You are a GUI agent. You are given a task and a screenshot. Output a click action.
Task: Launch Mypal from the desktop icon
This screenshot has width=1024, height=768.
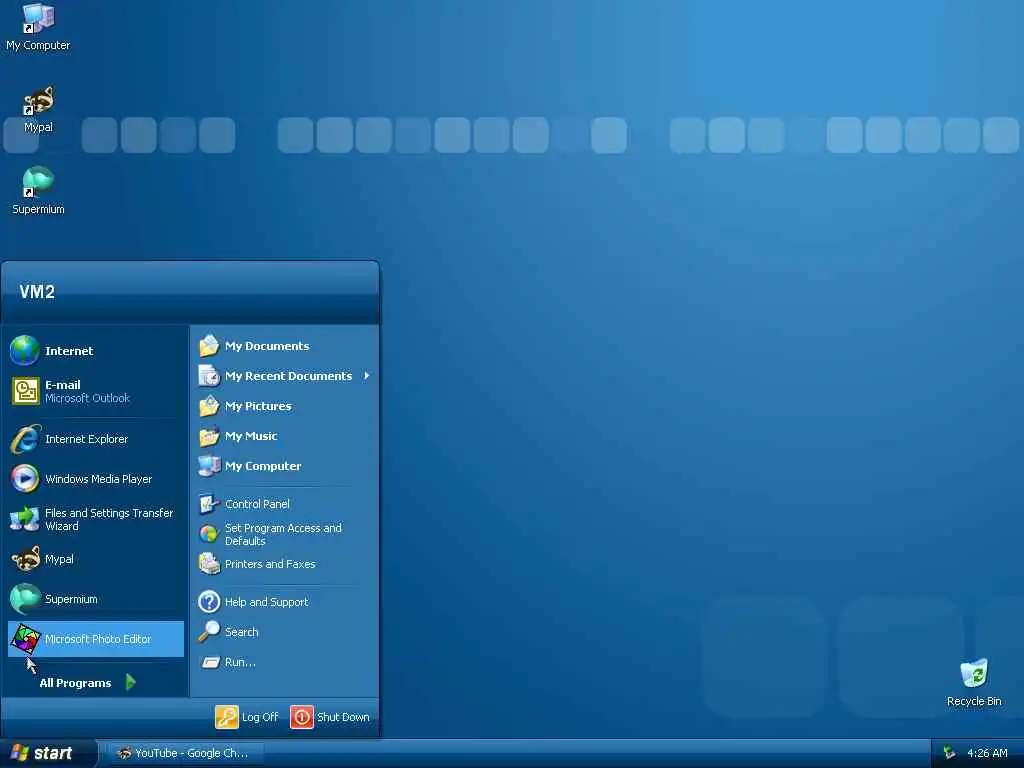38,109
